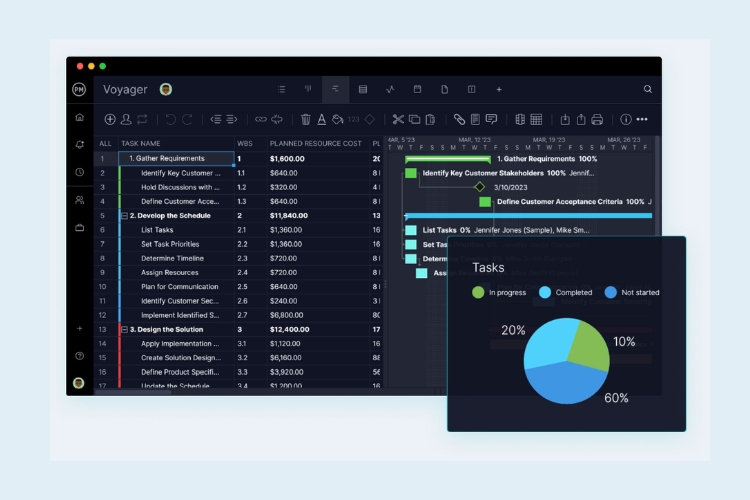Viewport: 750px width, 500px height.
Task: Click the Attach File paperclip icon
Action: pos(460,119)
